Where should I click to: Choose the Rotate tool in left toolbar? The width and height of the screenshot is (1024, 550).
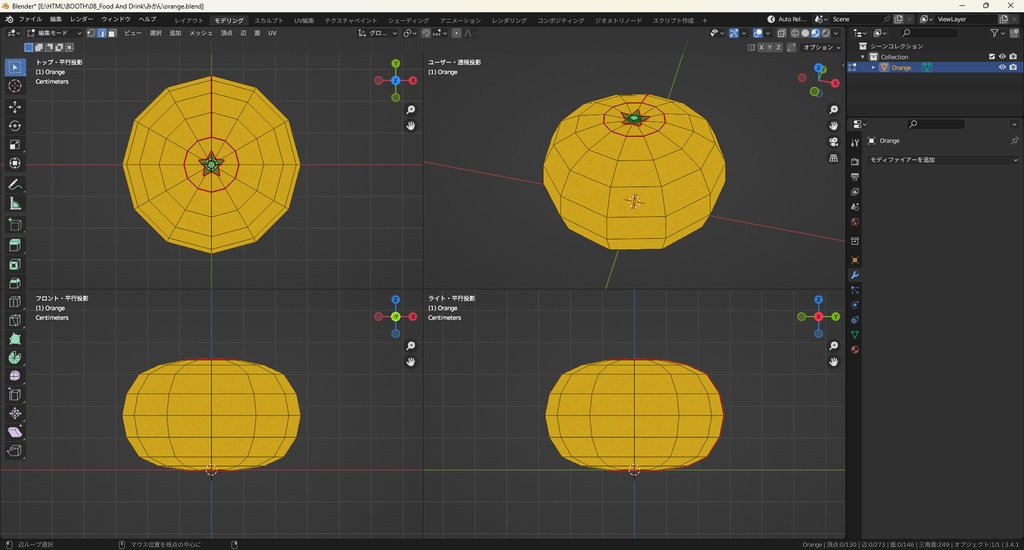(15, 125)
